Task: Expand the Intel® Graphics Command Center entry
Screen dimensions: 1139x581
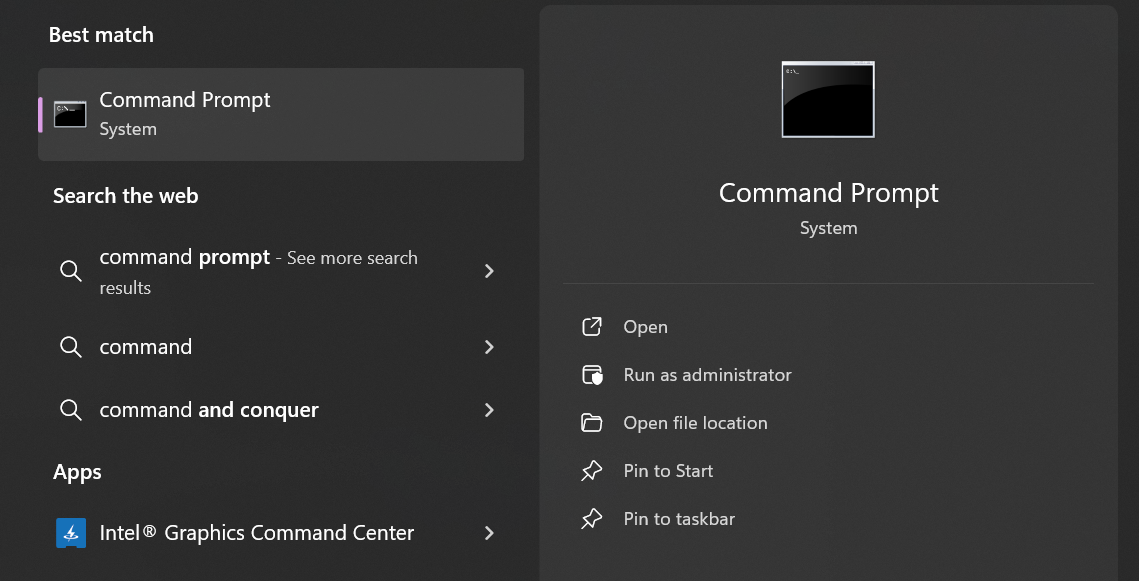Action: click(x=489, y=533)
